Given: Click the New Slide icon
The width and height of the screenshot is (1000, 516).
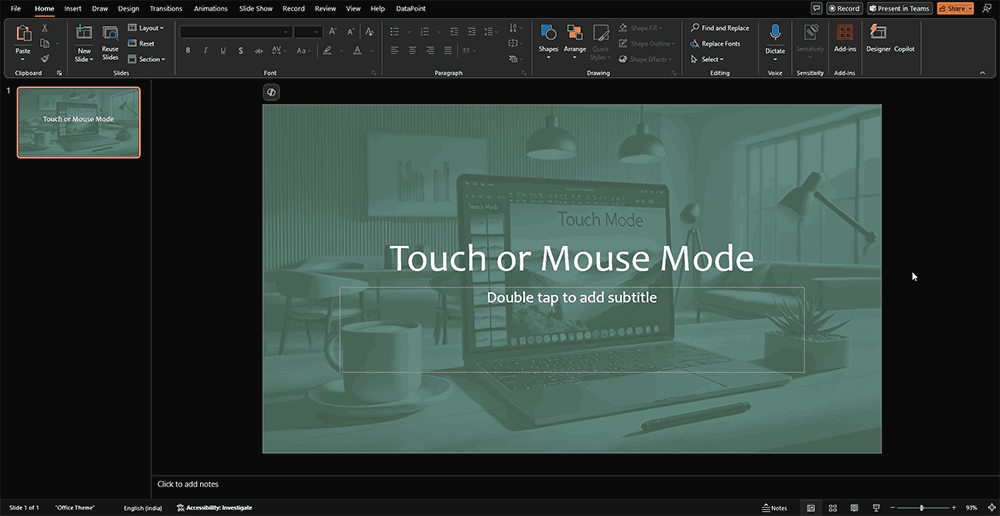Looking at the screenshot, I should pos(84,33).
